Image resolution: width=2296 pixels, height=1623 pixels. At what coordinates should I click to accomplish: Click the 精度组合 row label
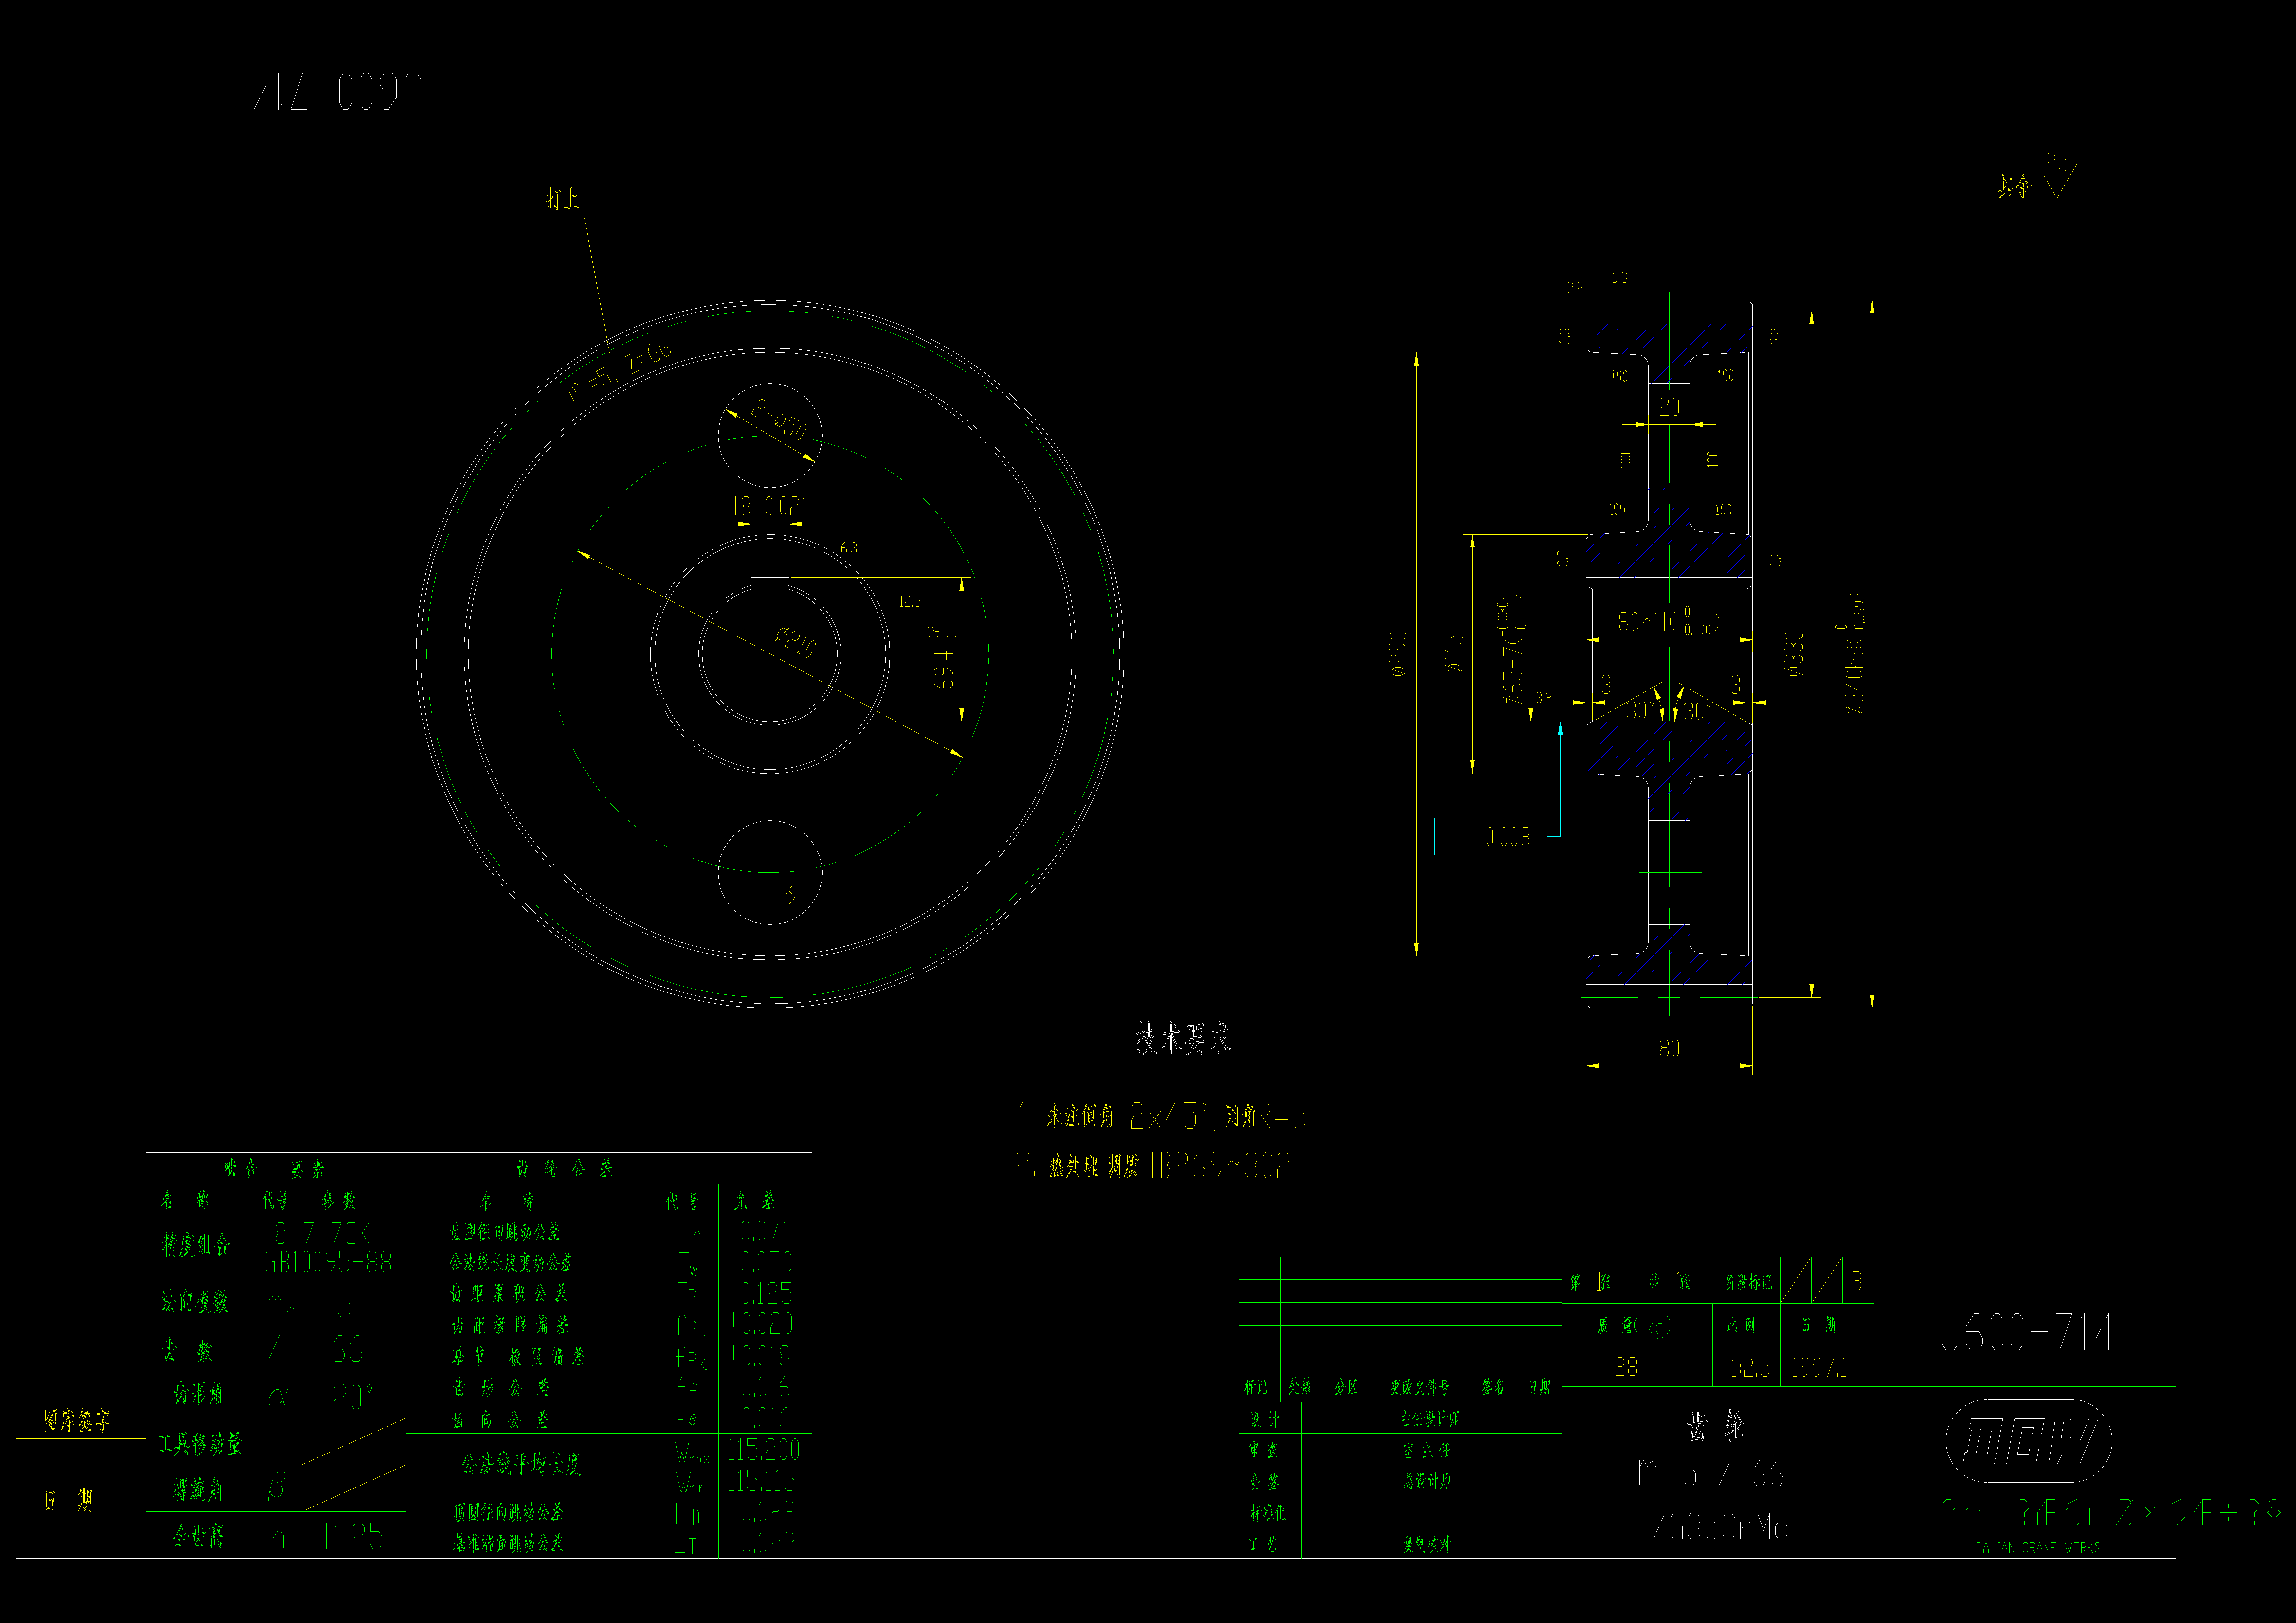click(196, 1245)
